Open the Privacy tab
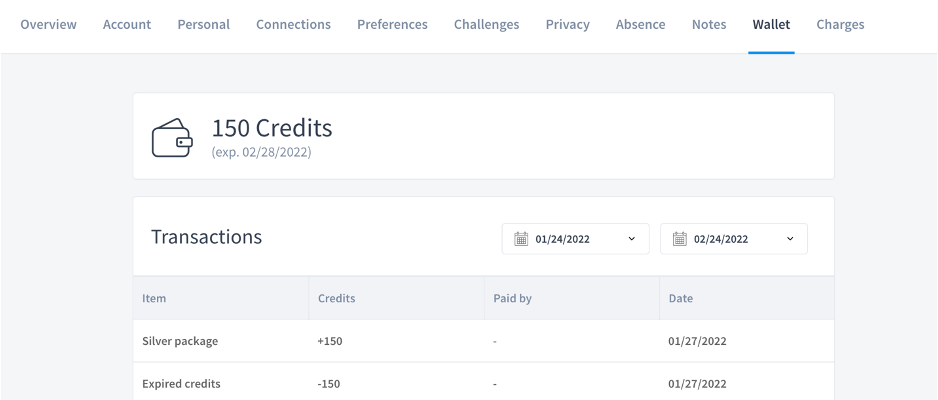This screenshot has height=400, width=938. click(568, 25)
